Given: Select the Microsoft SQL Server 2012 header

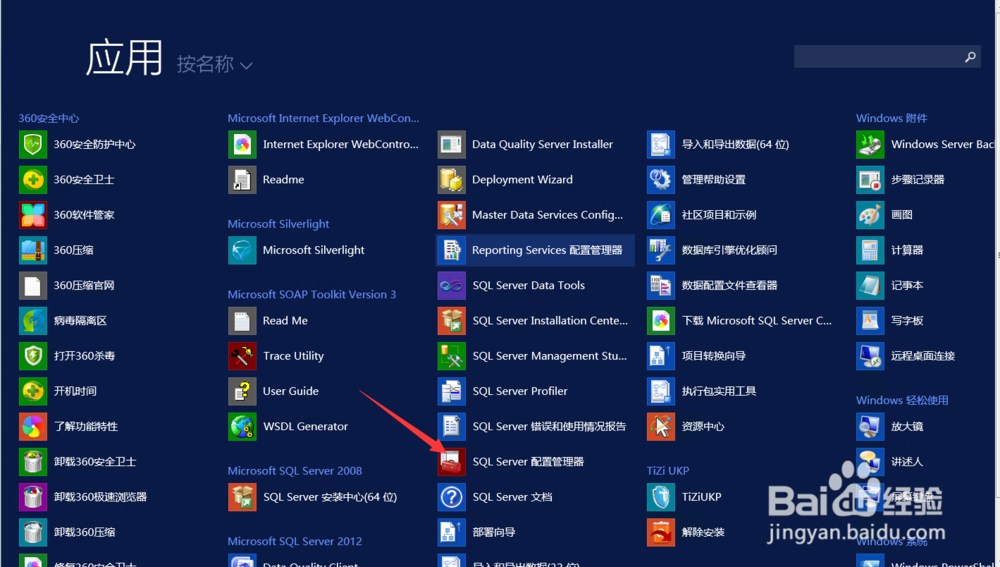Looking at the screenshot, I should 295,541.
